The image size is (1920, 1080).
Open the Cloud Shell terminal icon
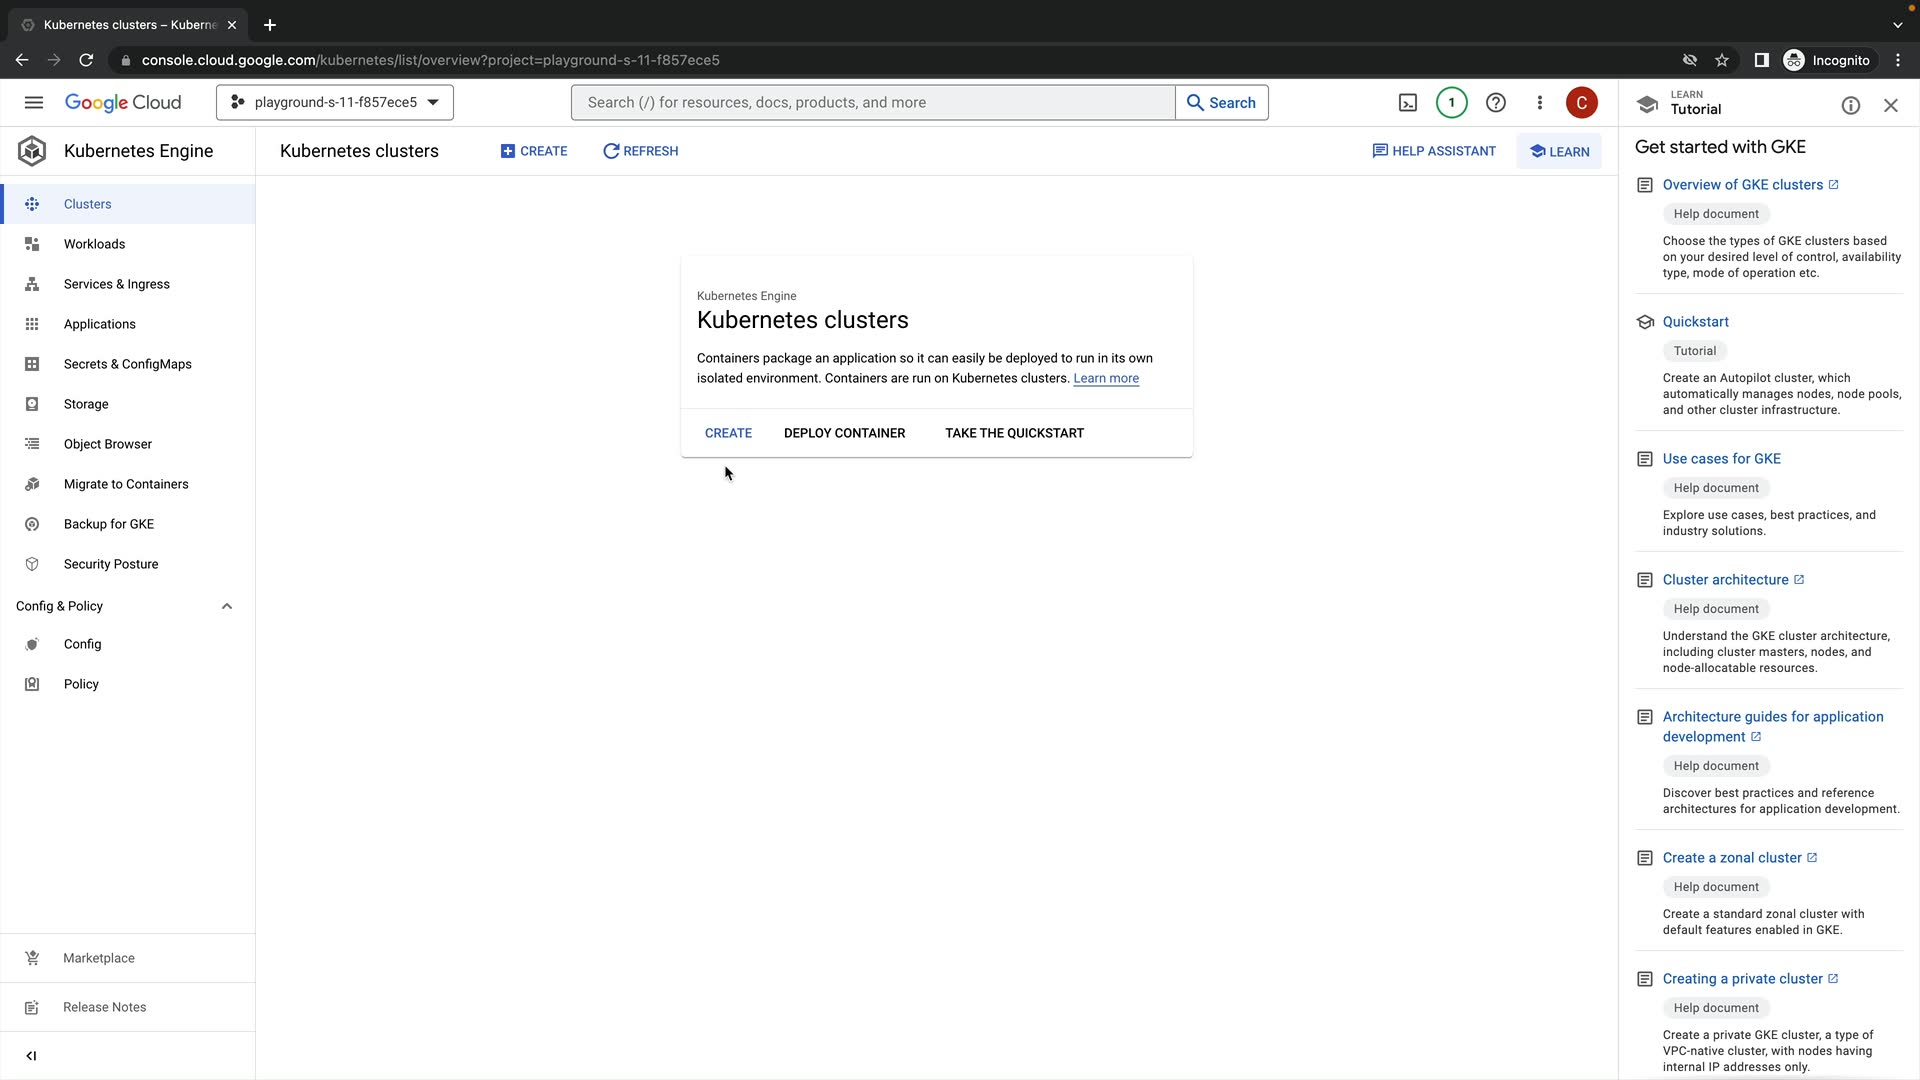(1407, 103)
